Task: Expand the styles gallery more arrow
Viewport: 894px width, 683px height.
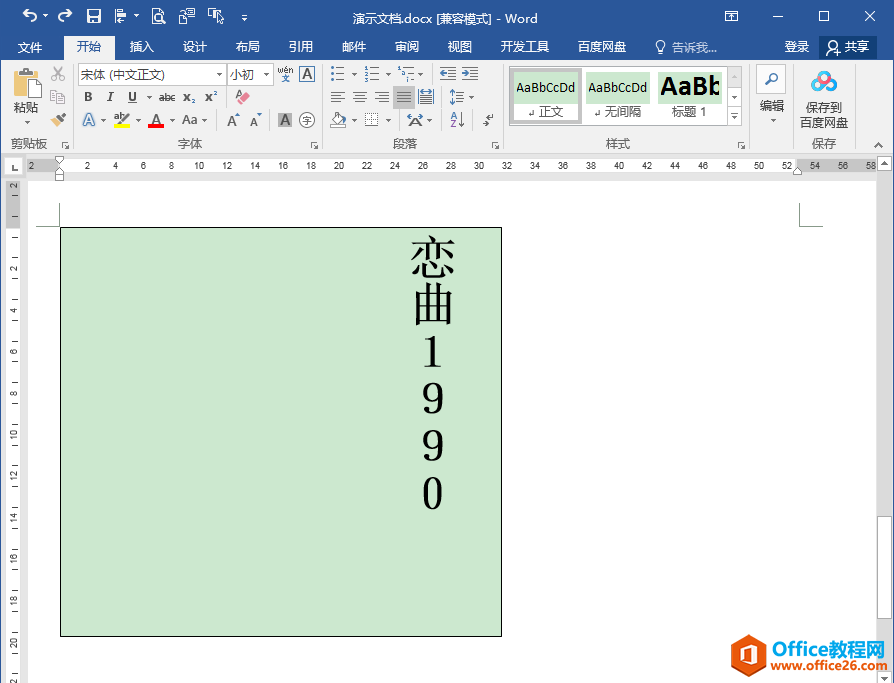Action: coord(734,116)
